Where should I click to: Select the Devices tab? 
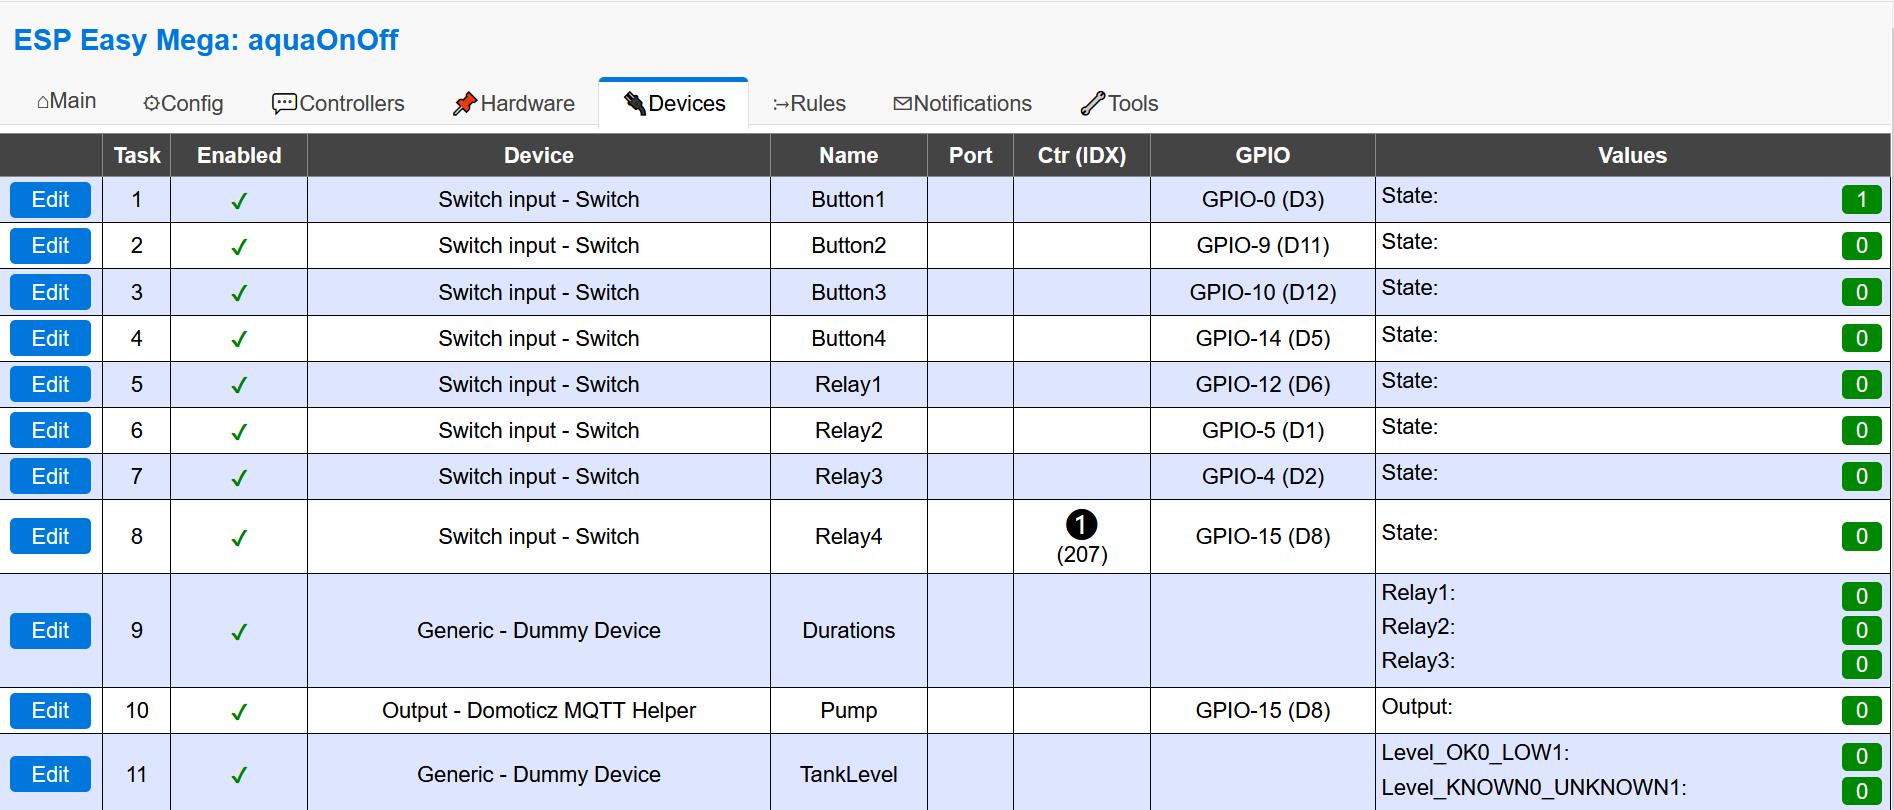[674, 104]
